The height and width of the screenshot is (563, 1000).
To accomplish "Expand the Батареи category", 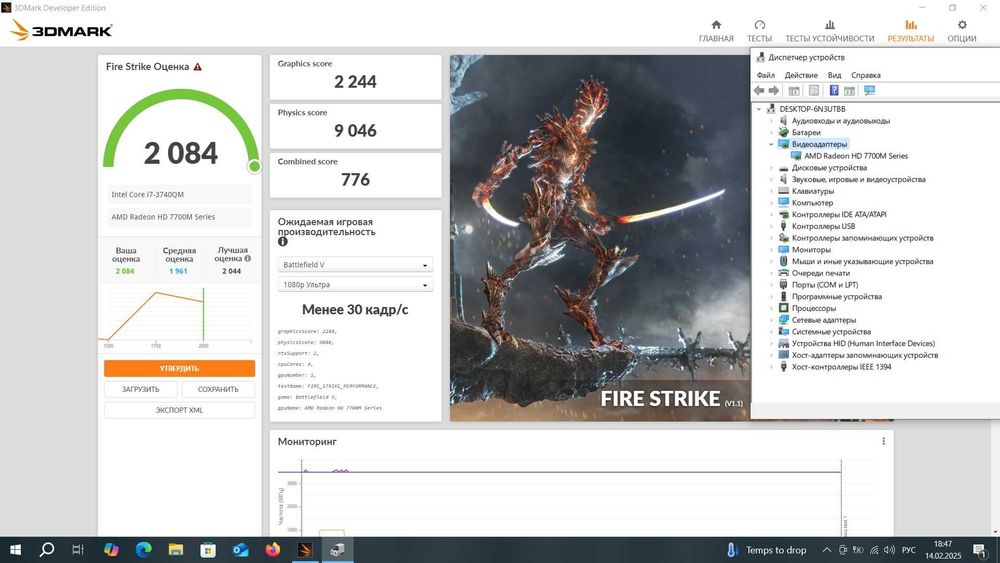I will (x=771, y=133).
